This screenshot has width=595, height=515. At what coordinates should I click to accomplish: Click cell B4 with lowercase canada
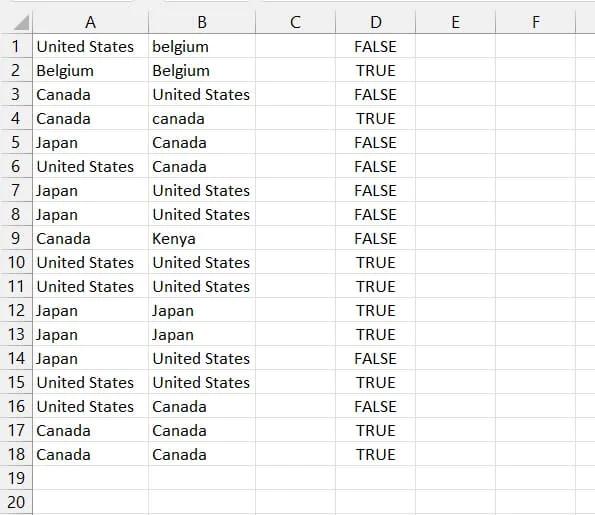(202, 118)
